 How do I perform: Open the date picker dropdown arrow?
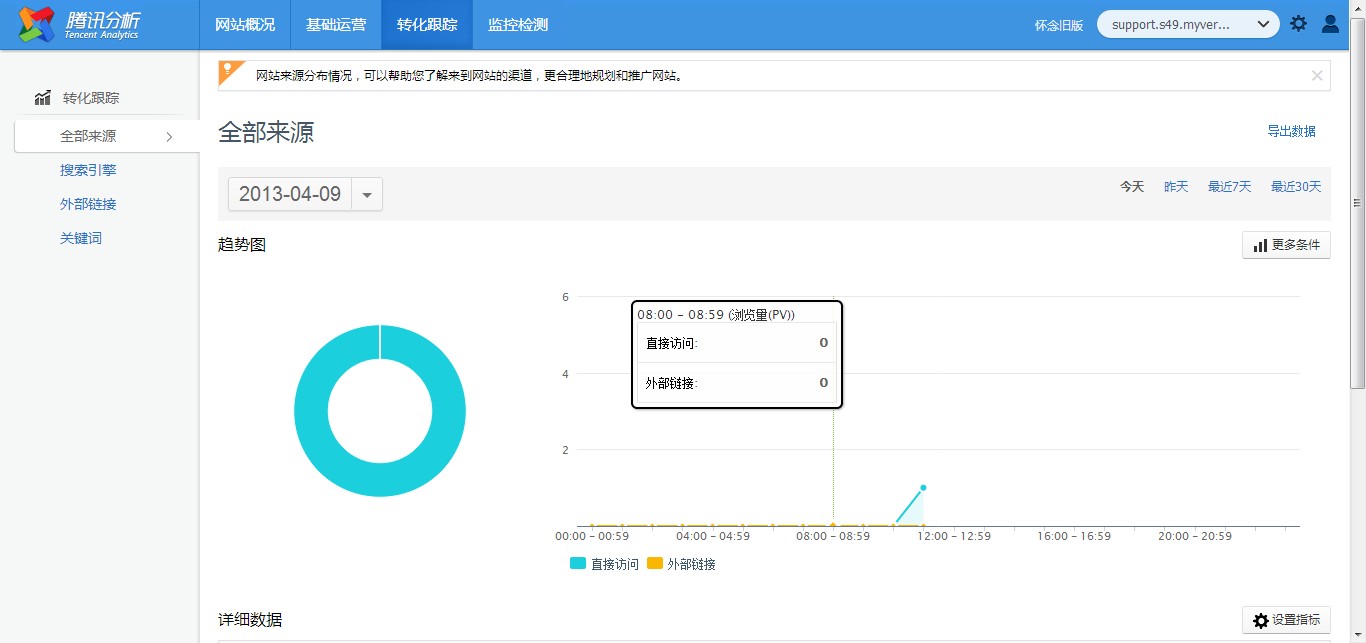tap(367, 195)
